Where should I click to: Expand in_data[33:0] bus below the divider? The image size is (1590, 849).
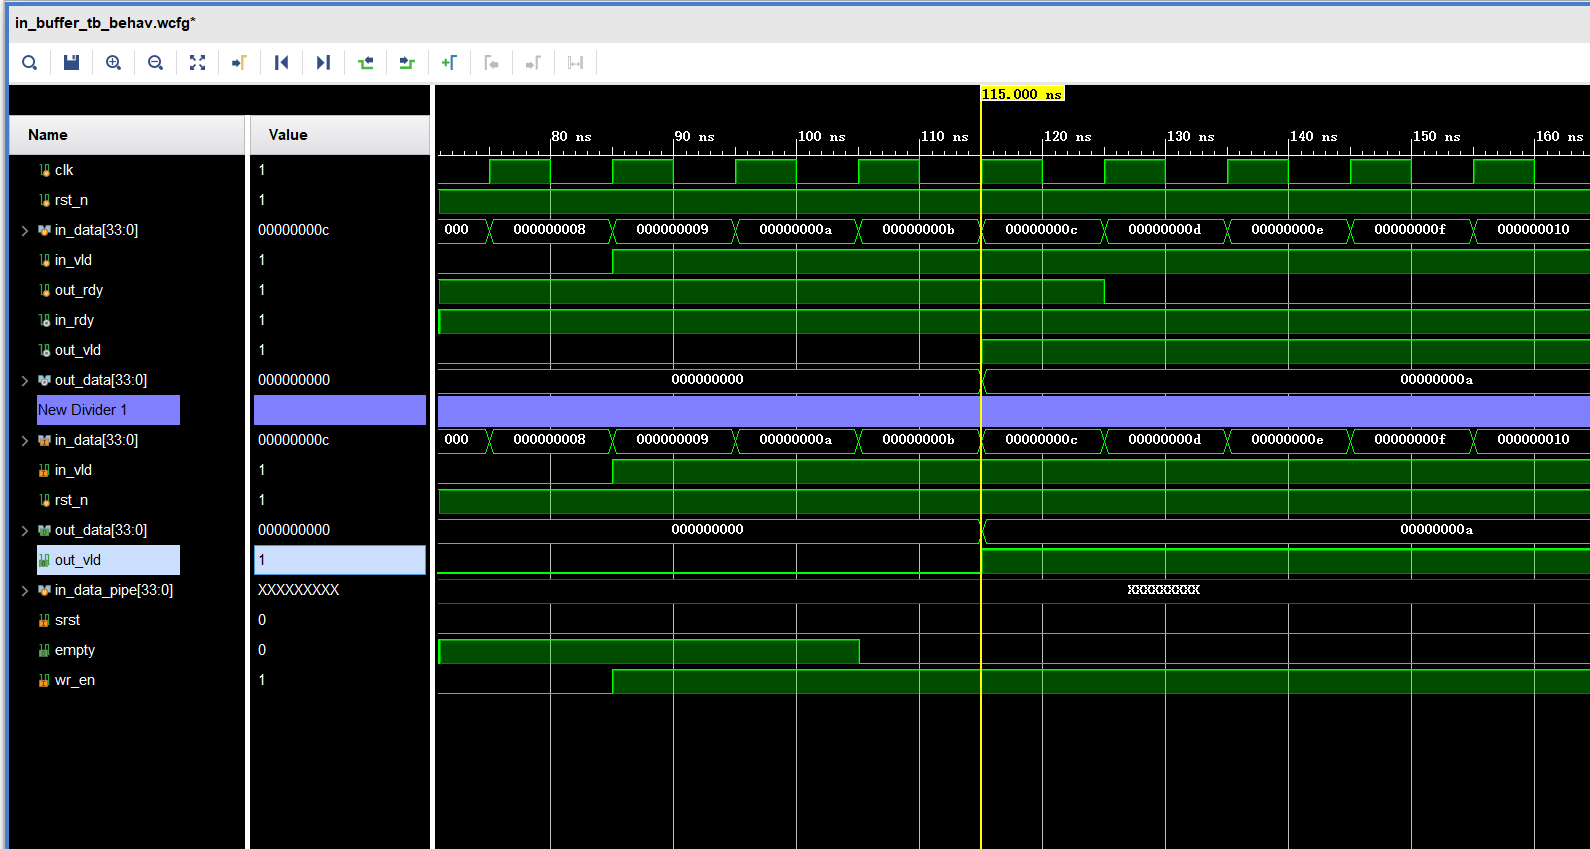[x=25, y=440]
